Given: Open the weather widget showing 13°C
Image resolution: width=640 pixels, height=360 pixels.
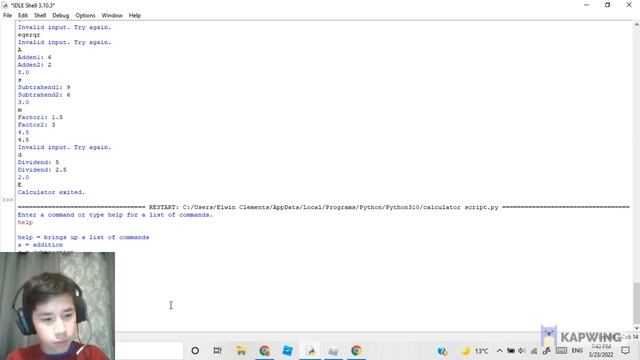Looking at the screenshot, I should pyautogui.click(x=475, y=351).
